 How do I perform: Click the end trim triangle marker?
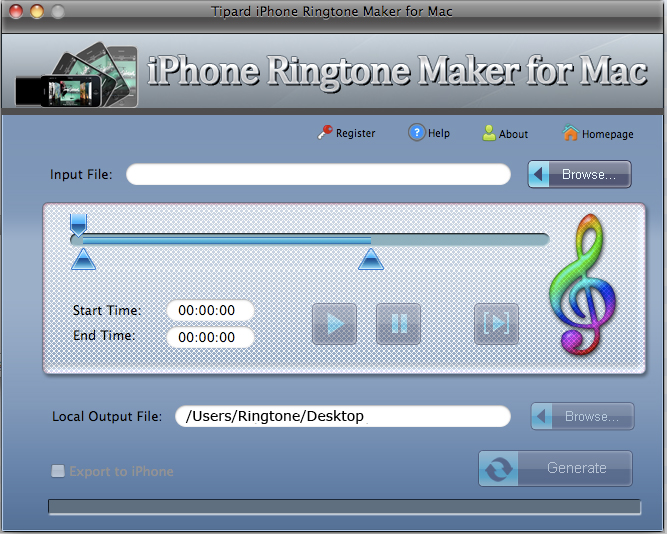pyautogui.click(x=371, y=260)
